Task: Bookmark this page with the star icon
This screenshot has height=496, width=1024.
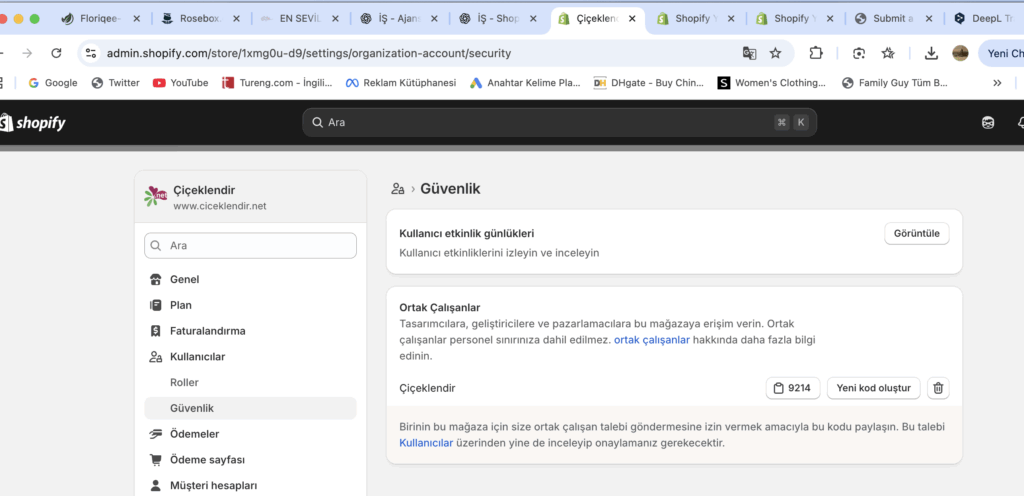Action: point(775,54)
